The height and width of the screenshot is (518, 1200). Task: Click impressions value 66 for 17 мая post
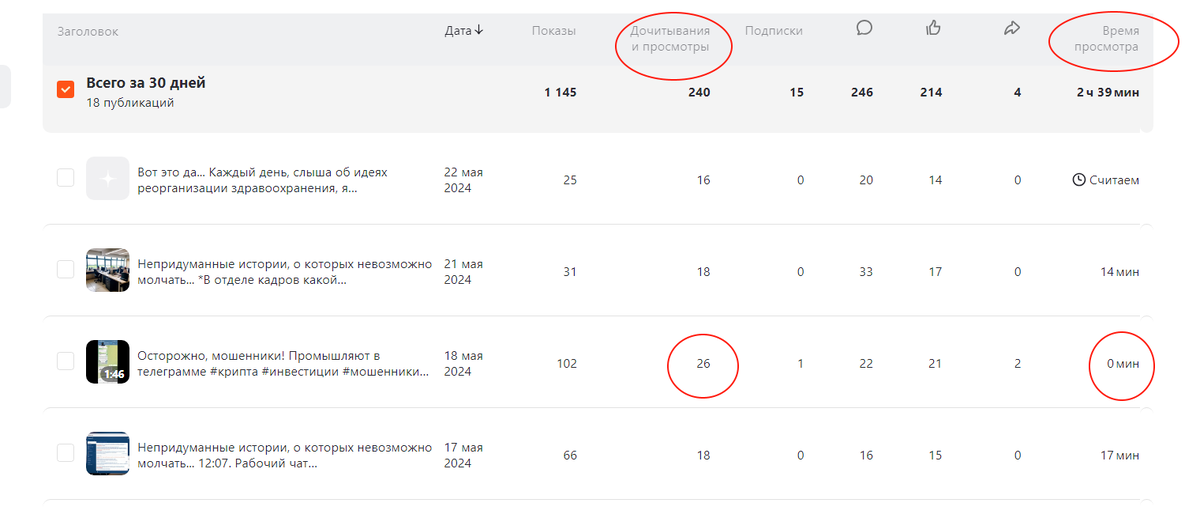[x=570, y=456]
